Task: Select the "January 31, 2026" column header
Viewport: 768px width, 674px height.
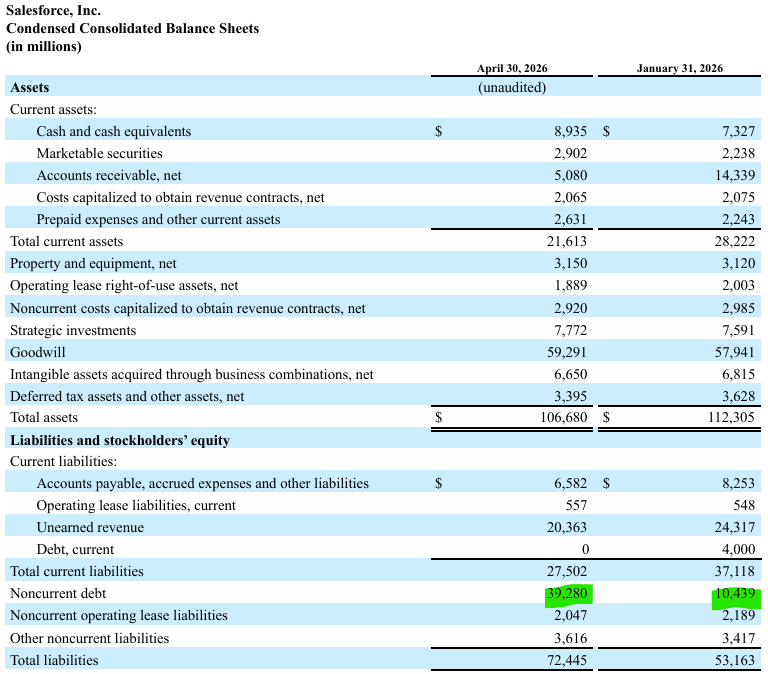Action: pyautogui.click(x=679, y=68)
